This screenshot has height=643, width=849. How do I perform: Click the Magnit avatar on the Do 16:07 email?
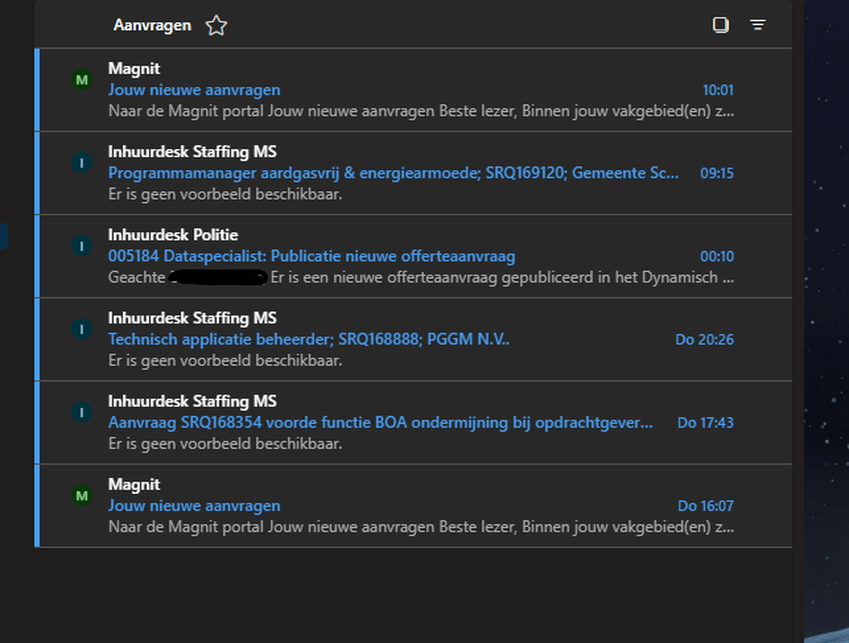[x=82, y=495]
